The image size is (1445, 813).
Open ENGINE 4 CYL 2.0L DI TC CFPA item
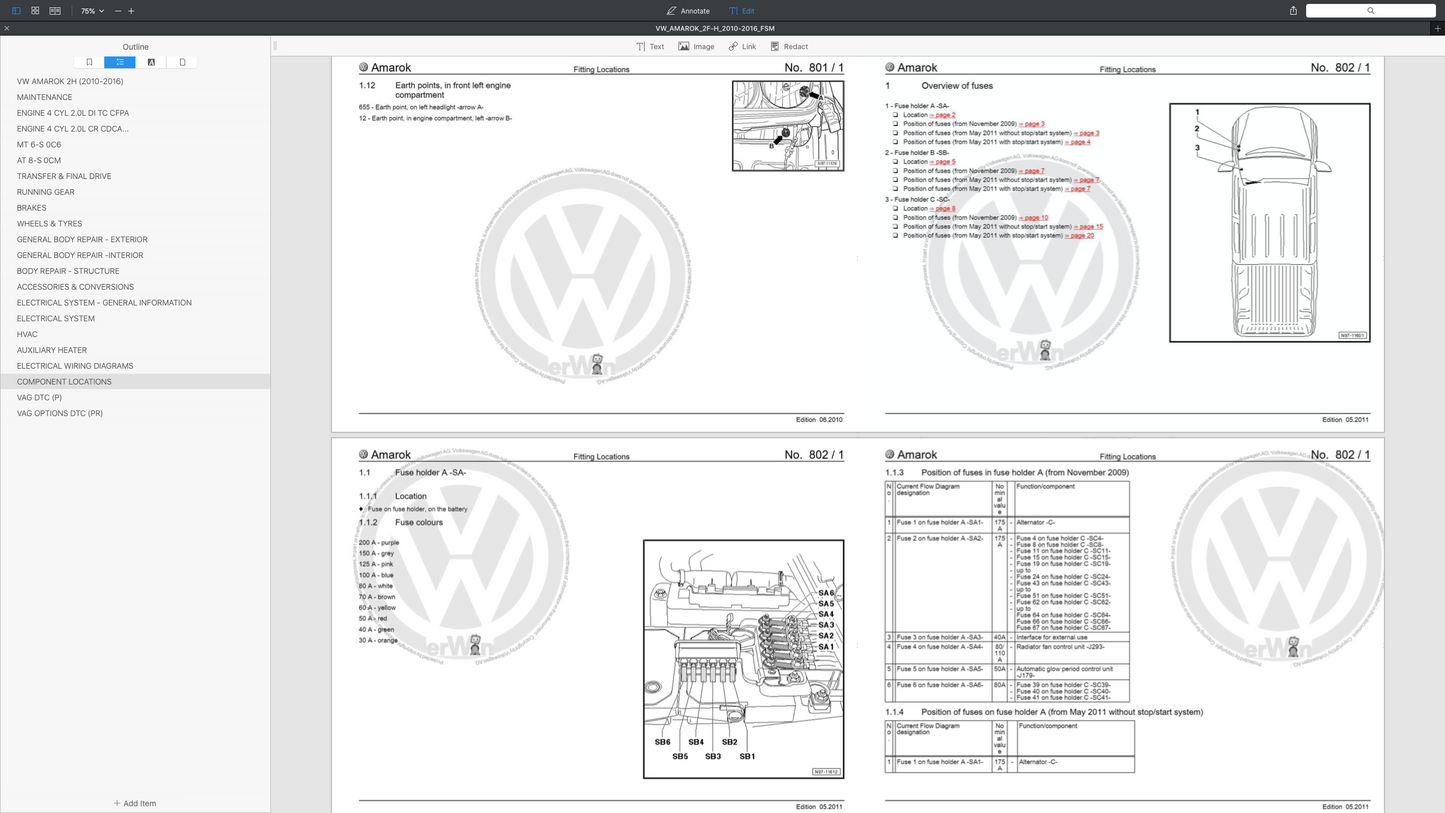click(73, 113)
